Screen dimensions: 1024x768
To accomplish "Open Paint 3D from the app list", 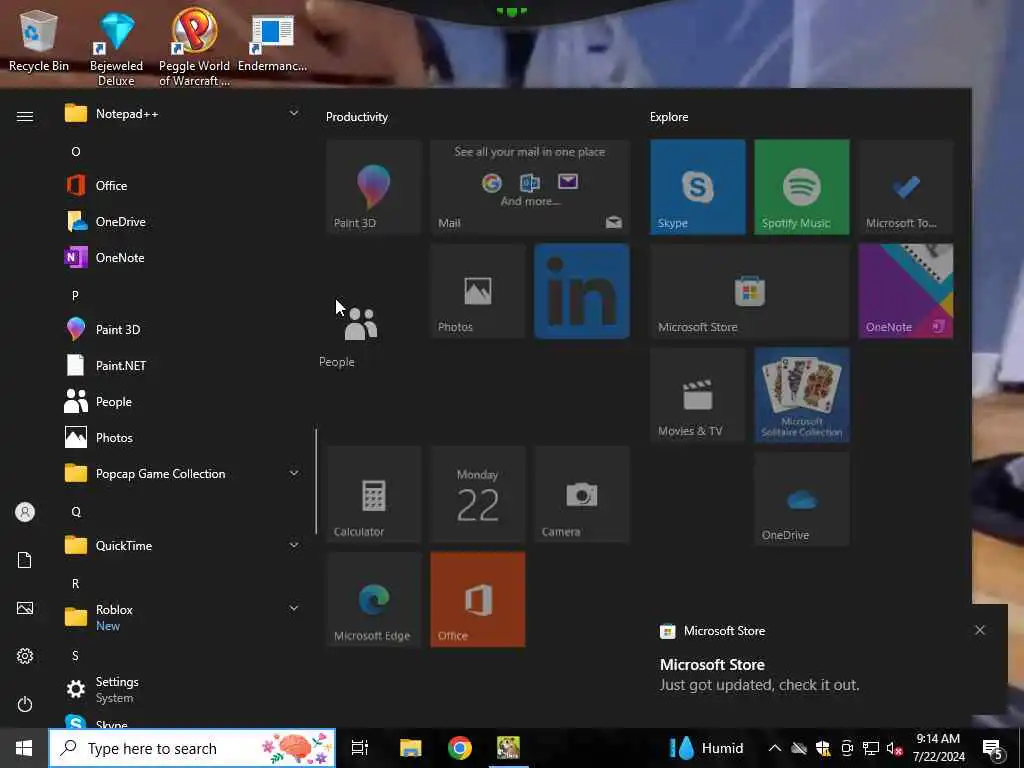I will point(181,329).
